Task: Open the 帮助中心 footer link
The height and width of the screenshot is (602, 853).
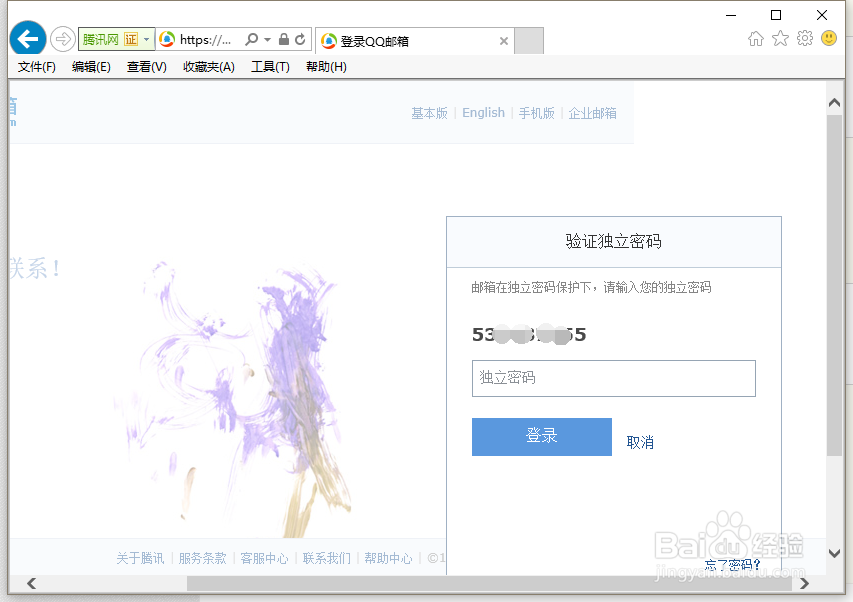Action: point(388,558)
